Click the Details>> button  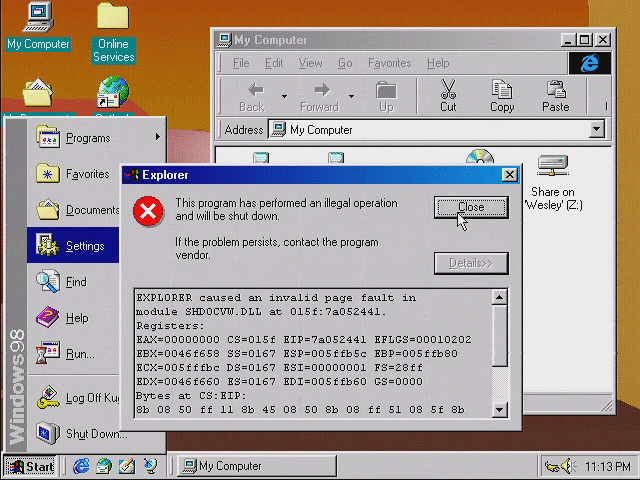[x=471, y=263]
